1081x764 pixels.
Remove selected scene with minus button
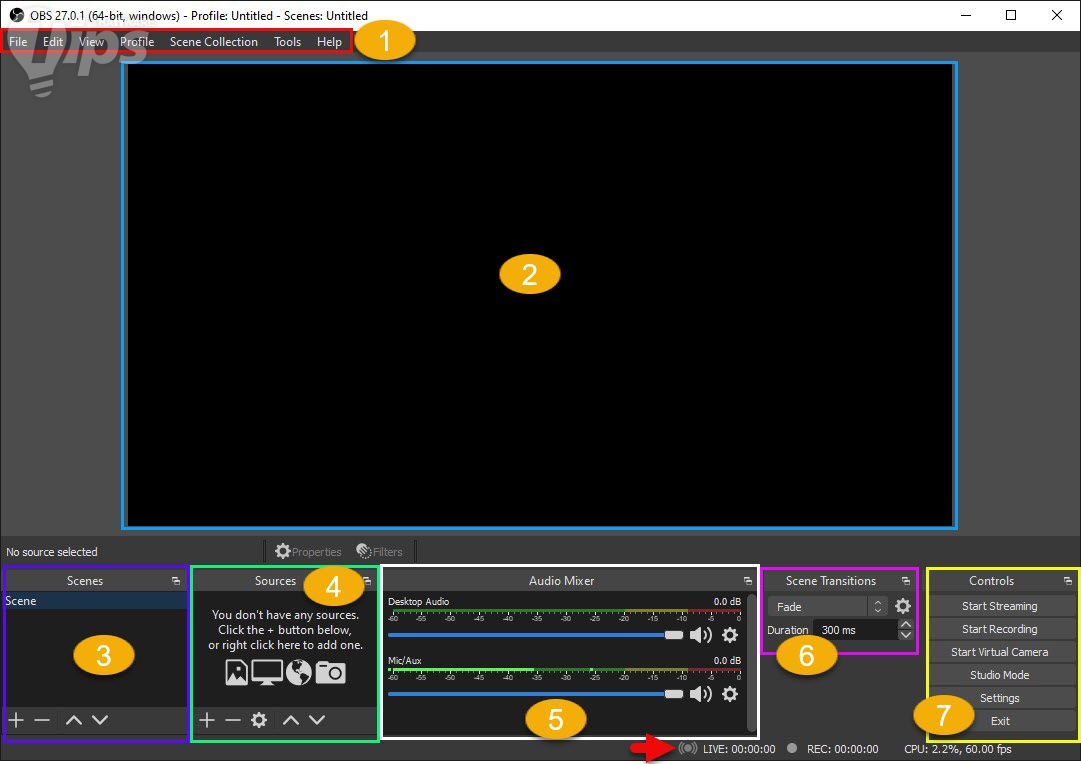[42, 720]
